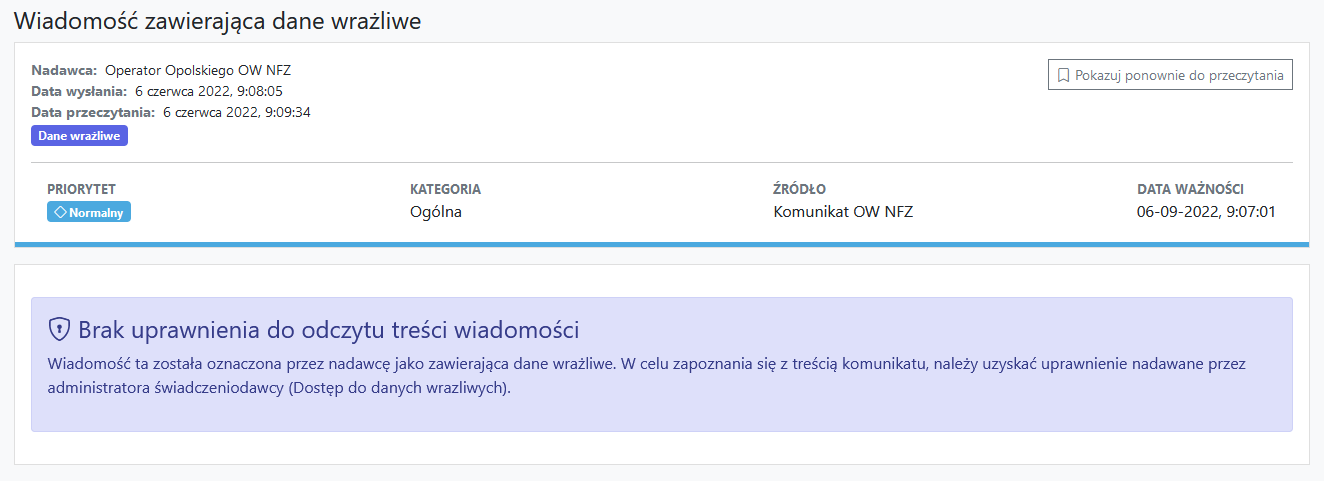Click the purple Dane wrażliwe badge
Image resolution: width=1324 pixels, height=481 pixels.
point(79,135)
